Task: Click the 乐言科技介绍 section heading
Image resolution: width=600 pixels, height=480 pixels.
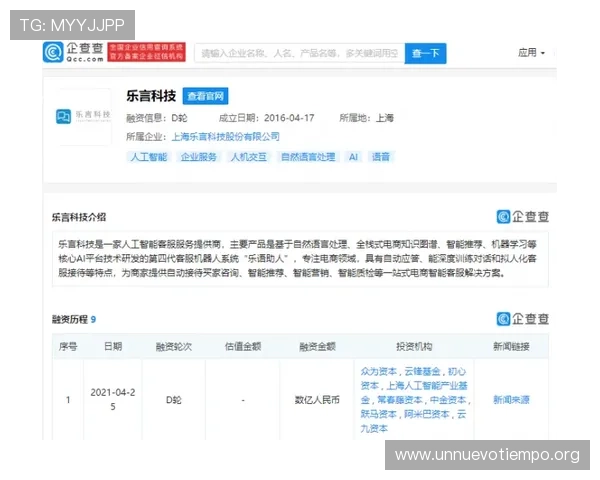Action: click(x=79, y=217)
